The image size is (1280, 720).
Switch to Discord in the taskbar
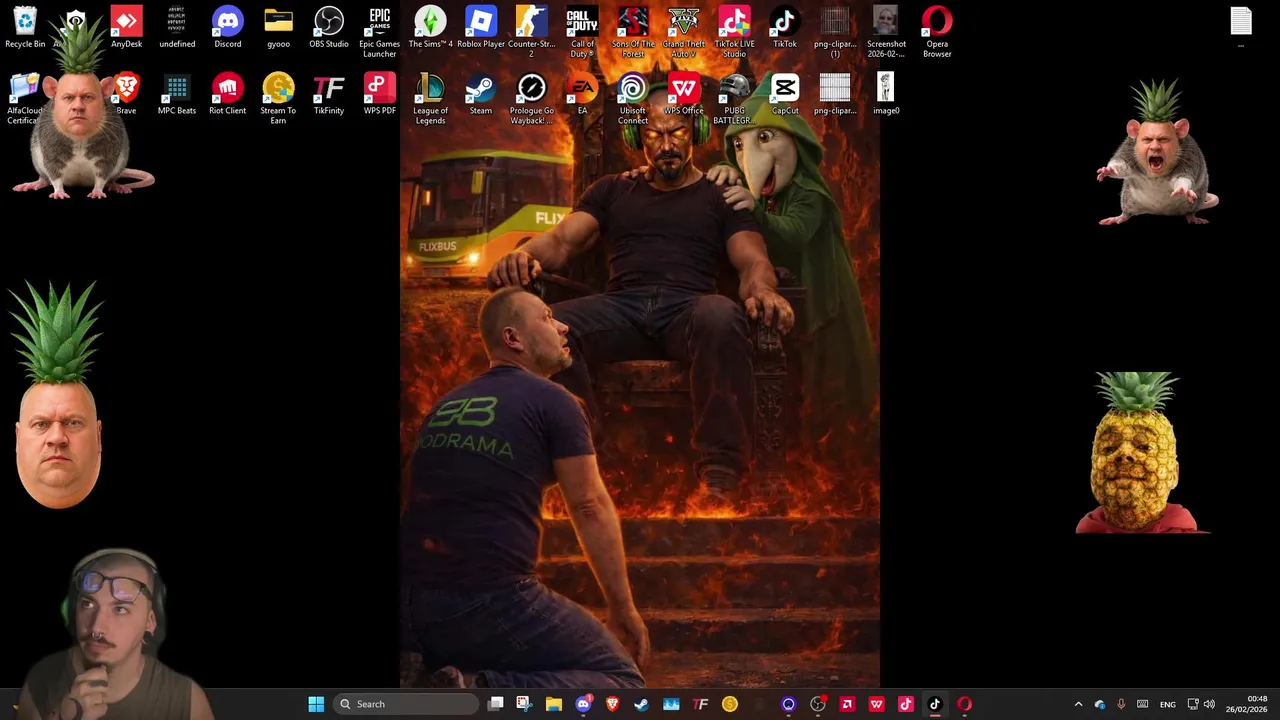click(x=583, y=704)
